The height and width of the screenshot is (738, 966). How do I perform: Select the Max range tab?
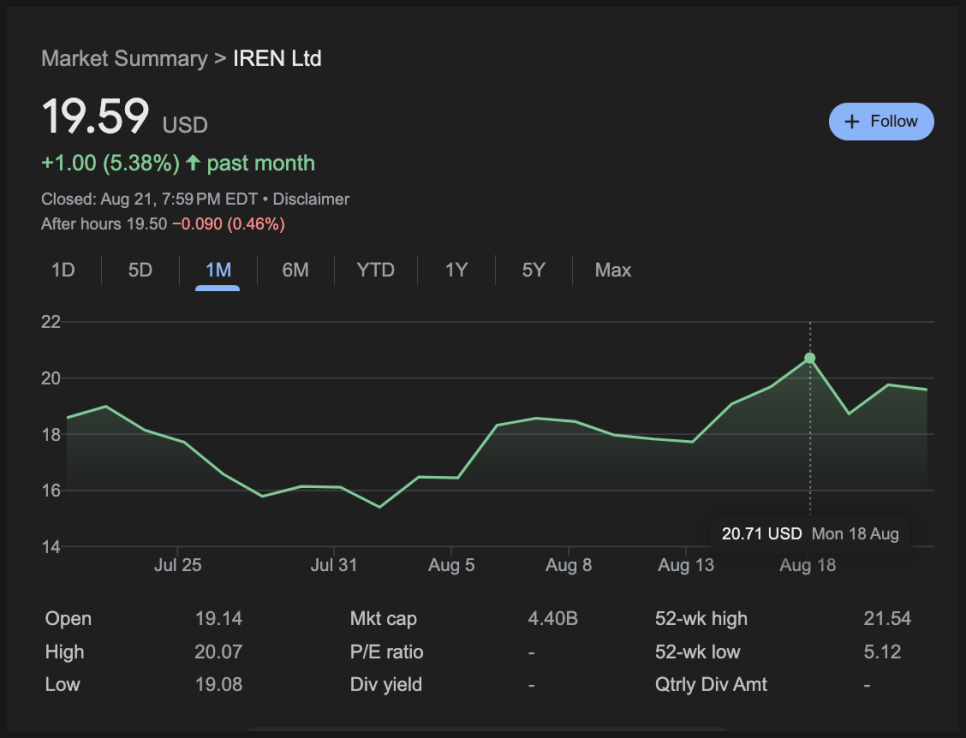[613, 270]
